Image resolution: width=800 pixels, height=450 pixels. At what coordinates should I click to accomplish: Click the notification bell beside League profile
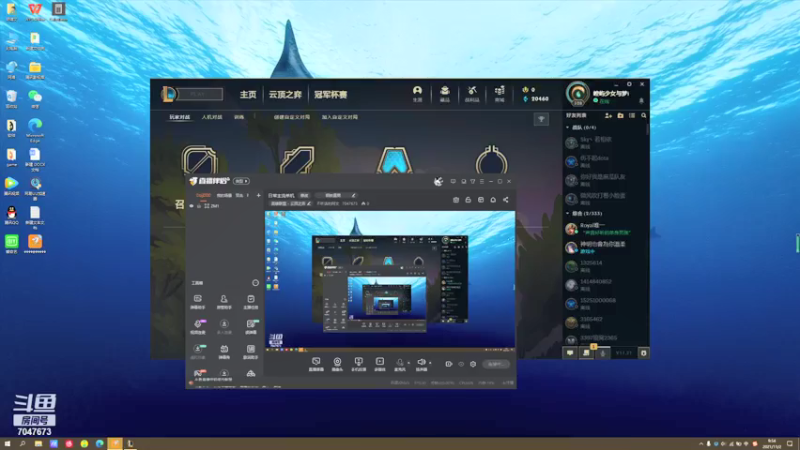pos(641,101)
